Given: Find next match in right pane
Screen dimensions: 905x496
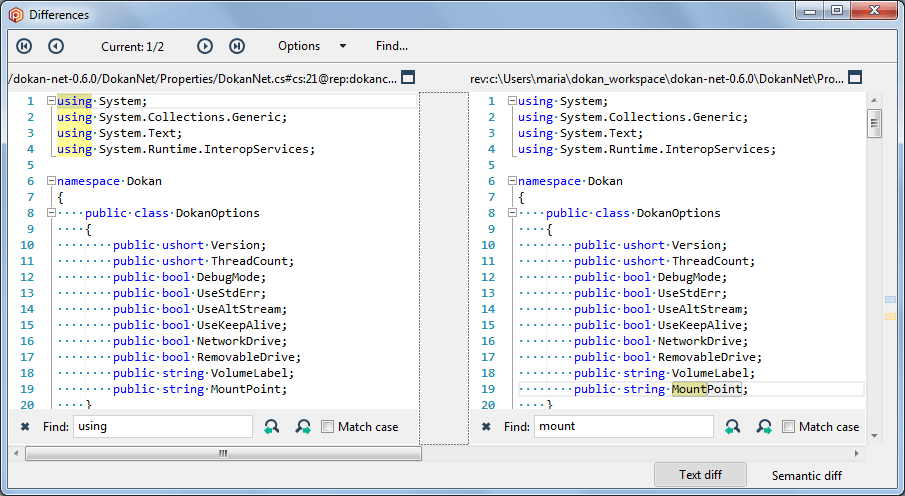Looking at the screenshot, I should 764,427.
